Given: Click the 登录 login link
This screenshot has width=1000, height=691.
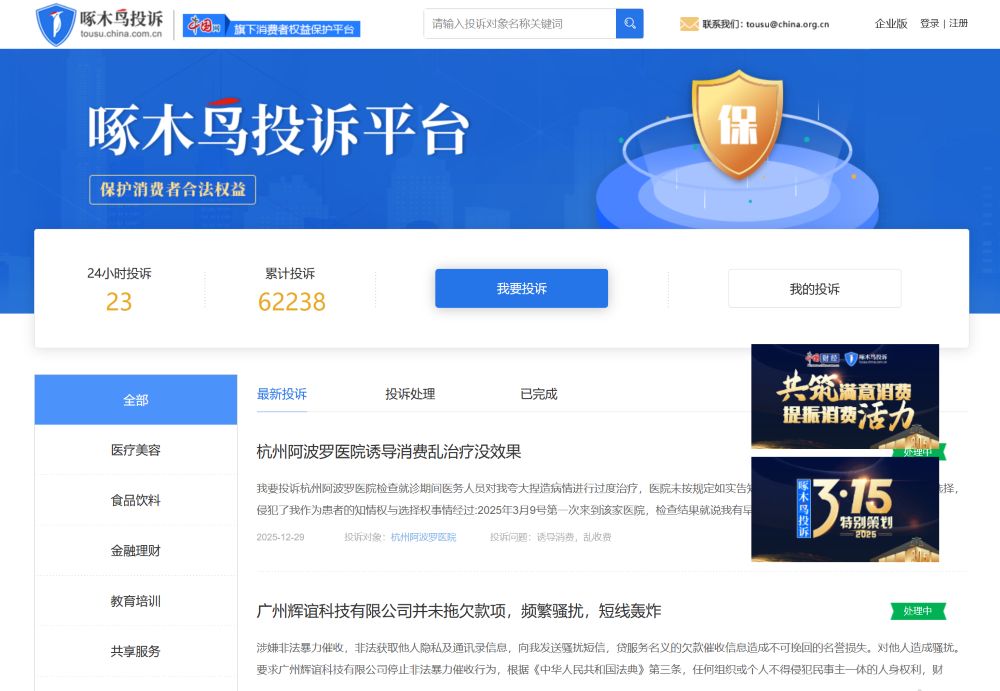Looking at the screenshot, I should (x=929, y=24).
